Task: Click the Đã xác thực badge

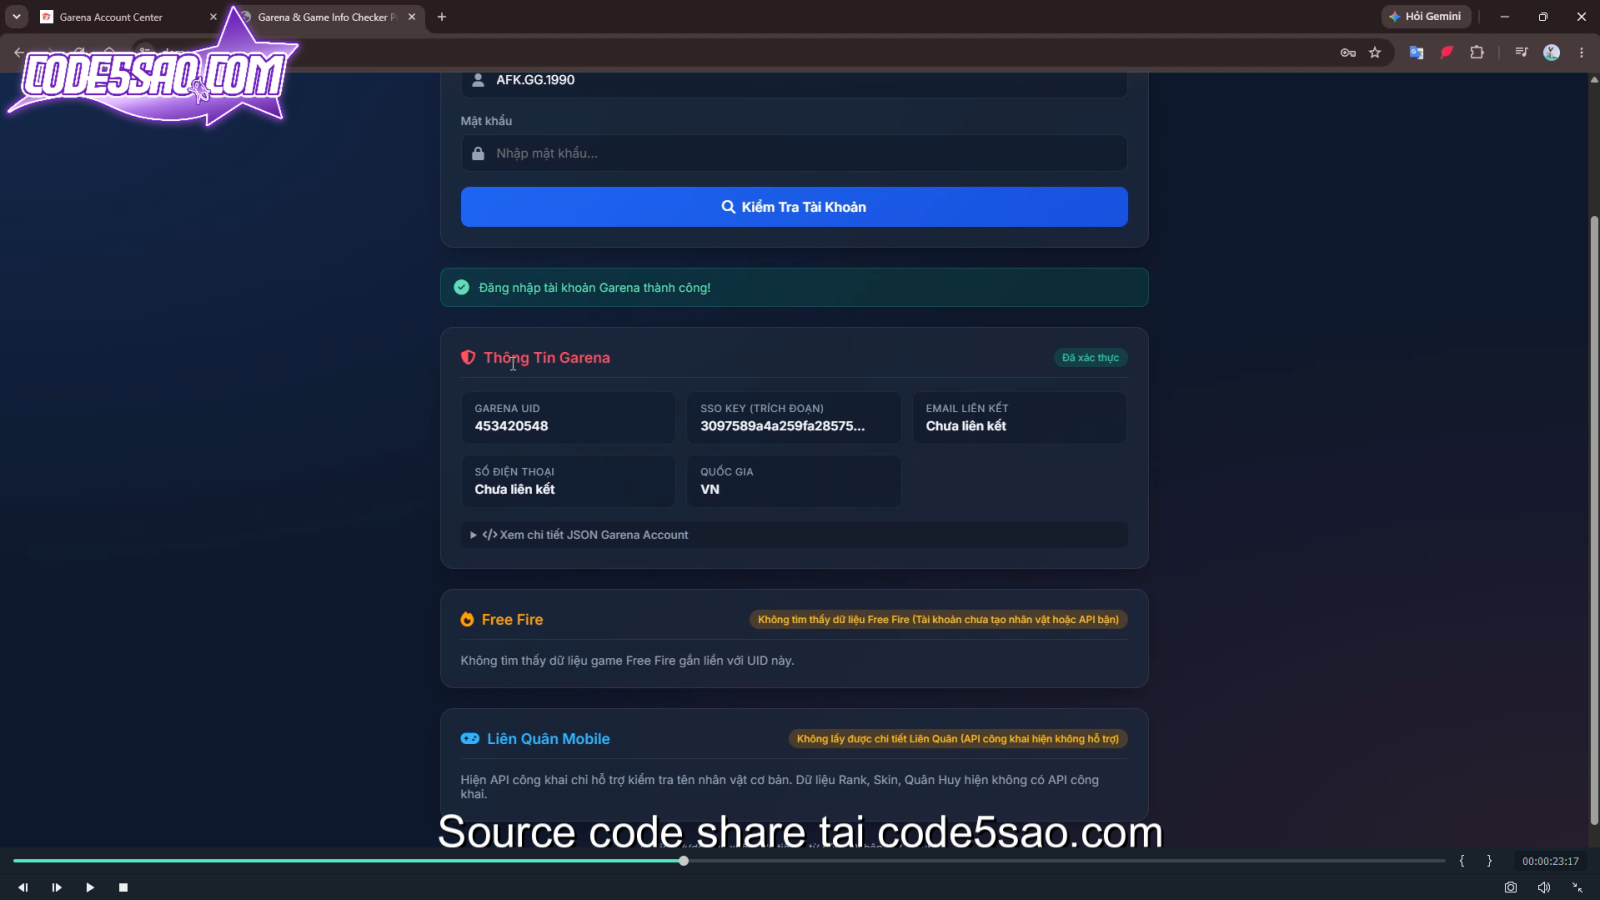Action: [1091, 358]
